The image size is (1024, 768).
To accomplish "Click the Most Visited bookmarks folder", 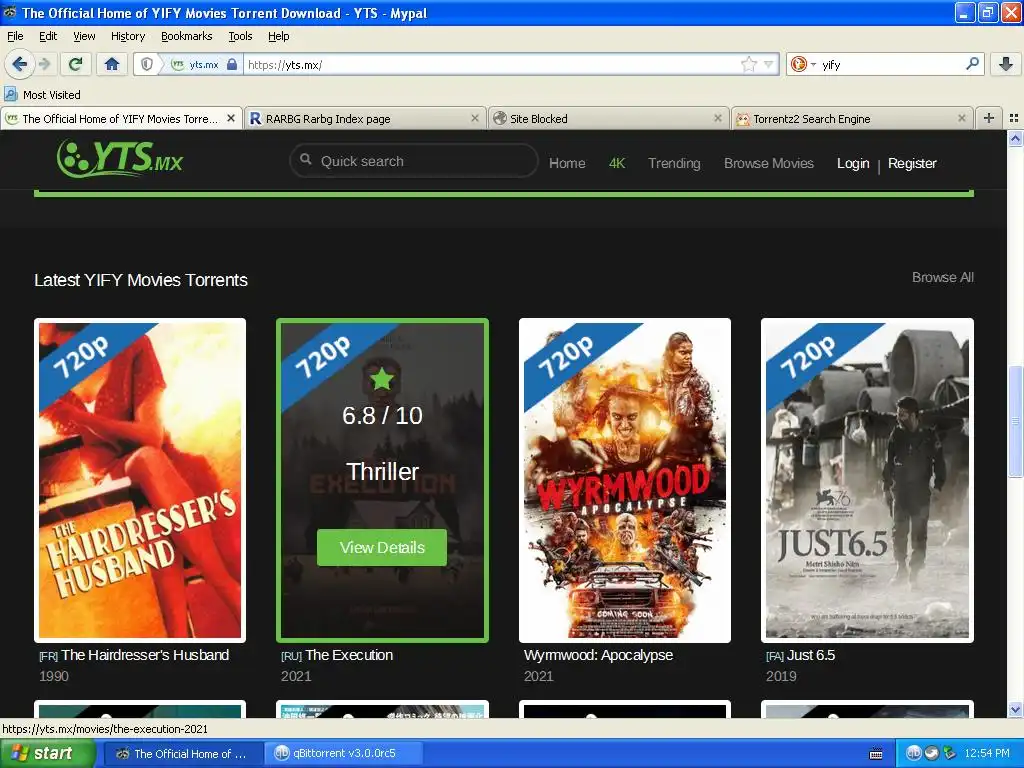I will (x=42, y=95).
